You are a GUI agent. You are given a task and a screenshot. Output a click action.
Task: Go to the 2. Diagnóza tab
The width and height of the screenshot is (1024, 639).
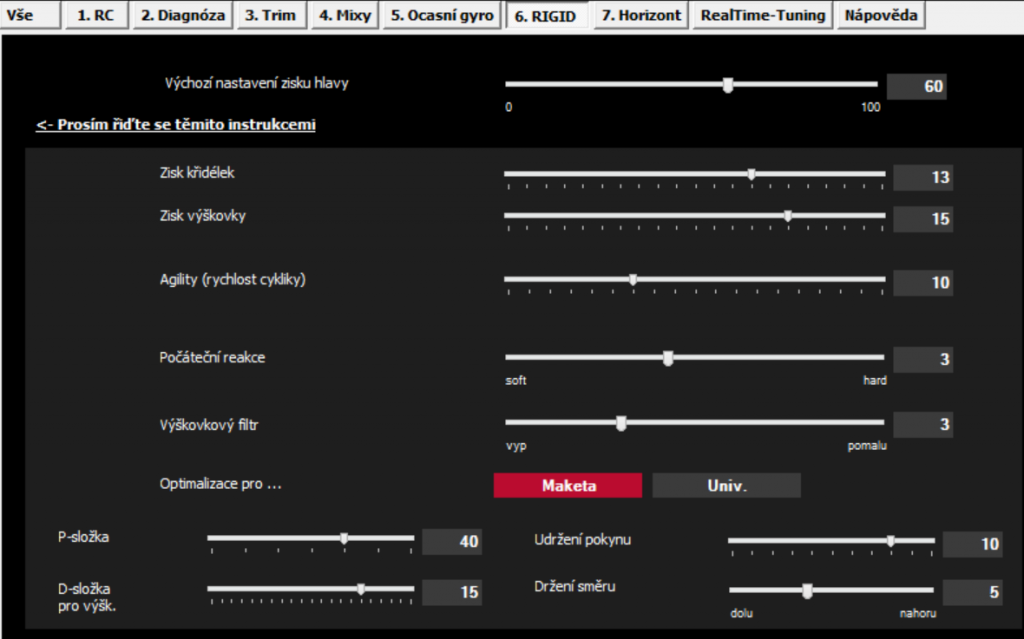[182, 15]
